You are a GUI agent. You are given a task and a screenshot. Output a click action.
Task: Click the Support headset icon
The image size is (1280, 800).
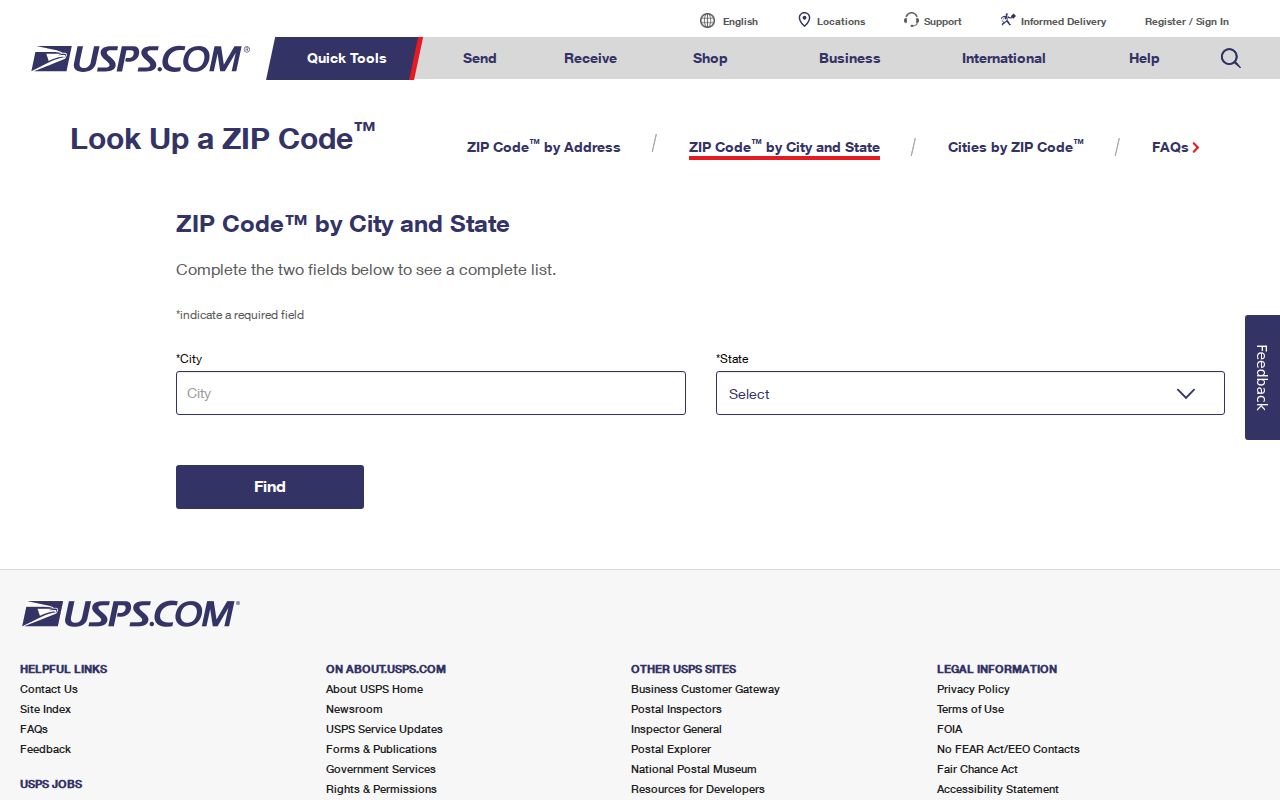[x=911, y=20]
